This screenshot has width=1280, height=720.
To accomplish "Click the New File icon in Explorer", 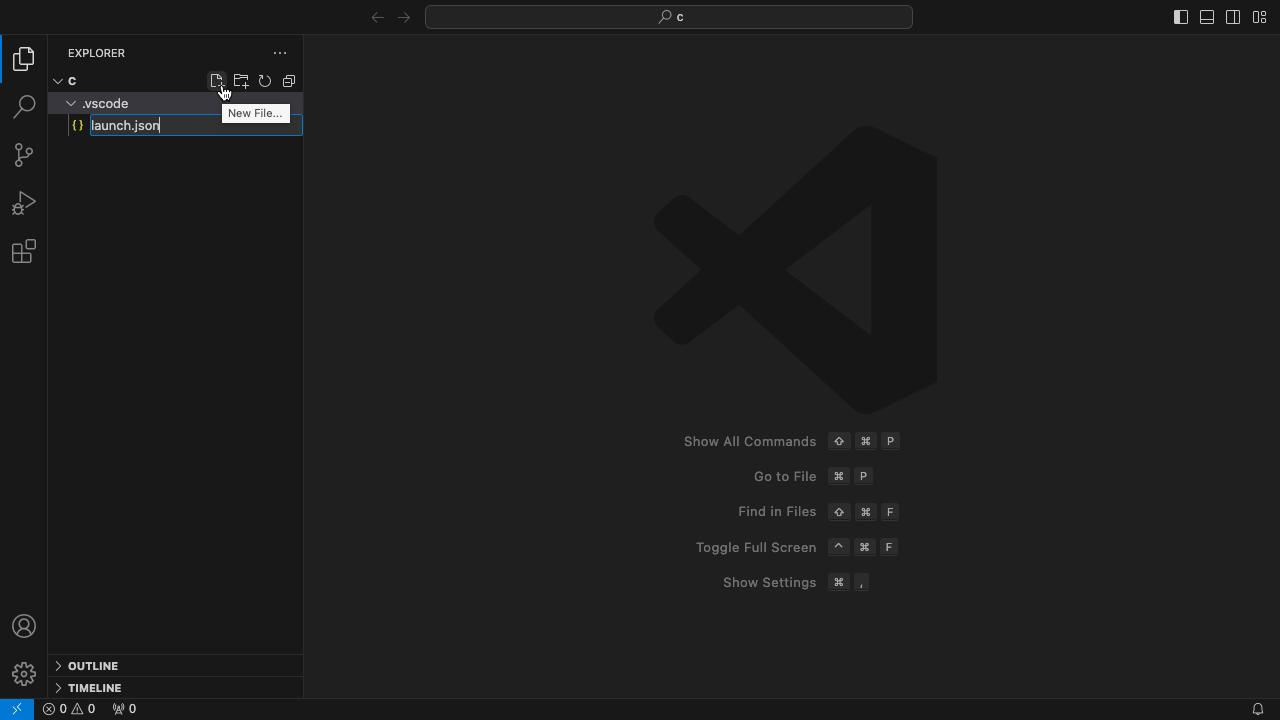I will [216, 81].
